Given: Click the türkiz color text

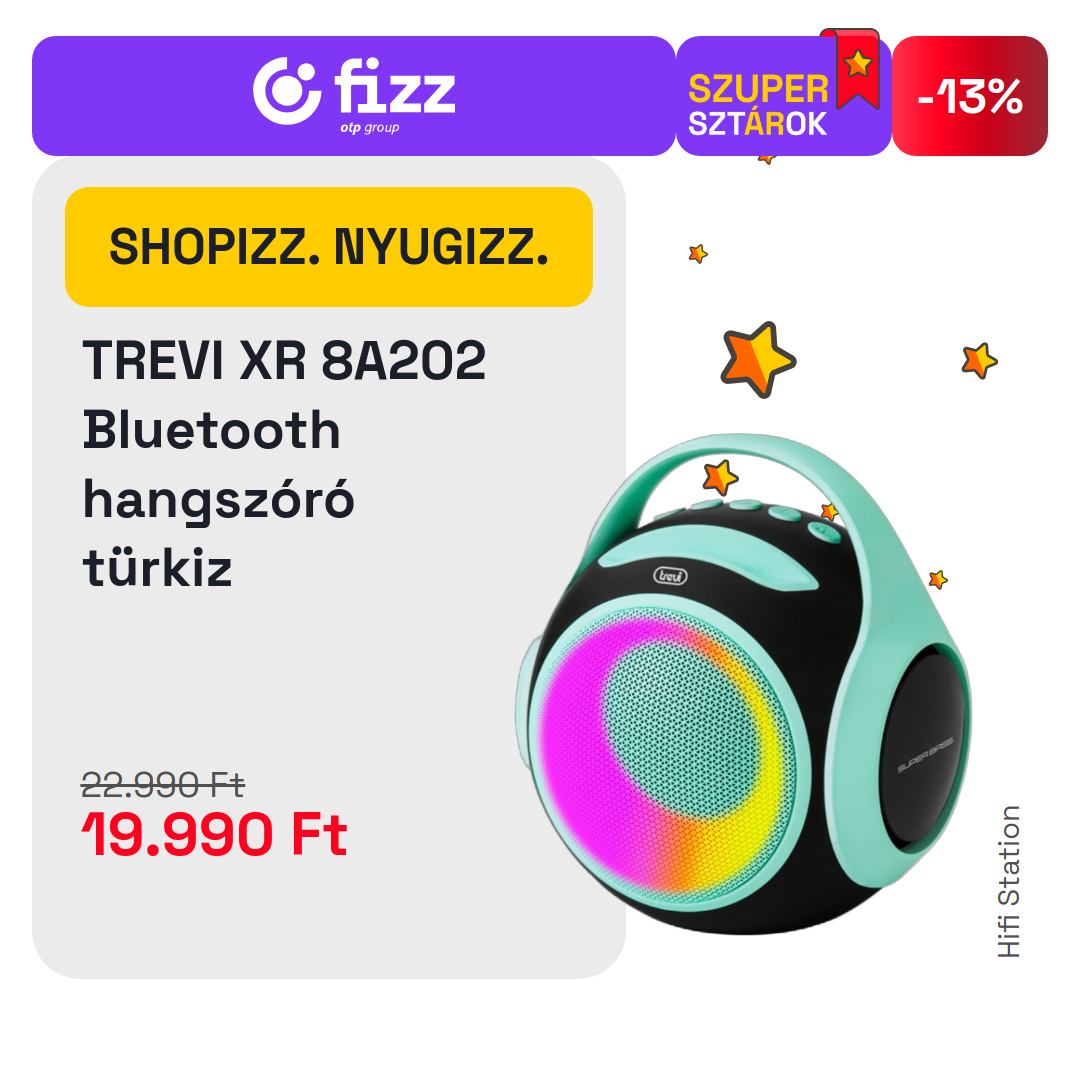Looking at the screenshot, I should click(x=158, y=568).
